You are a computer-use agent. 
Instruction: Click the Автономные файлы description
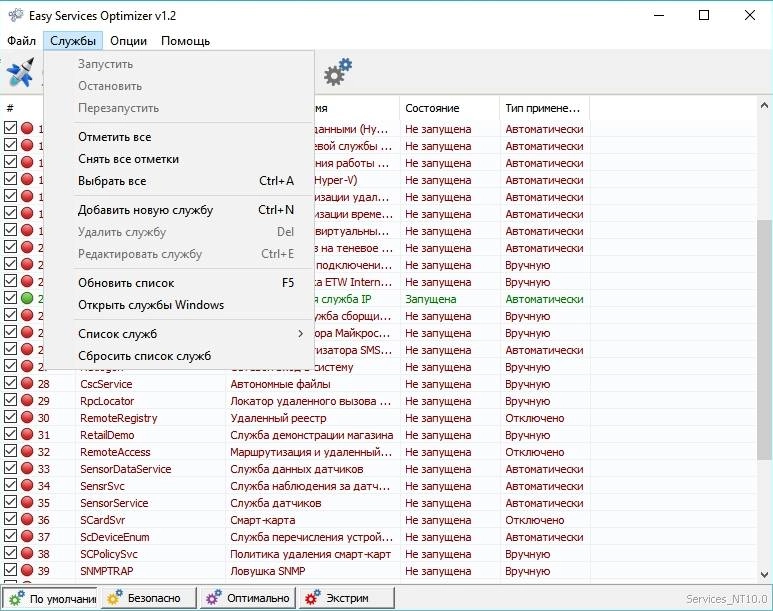280,384
